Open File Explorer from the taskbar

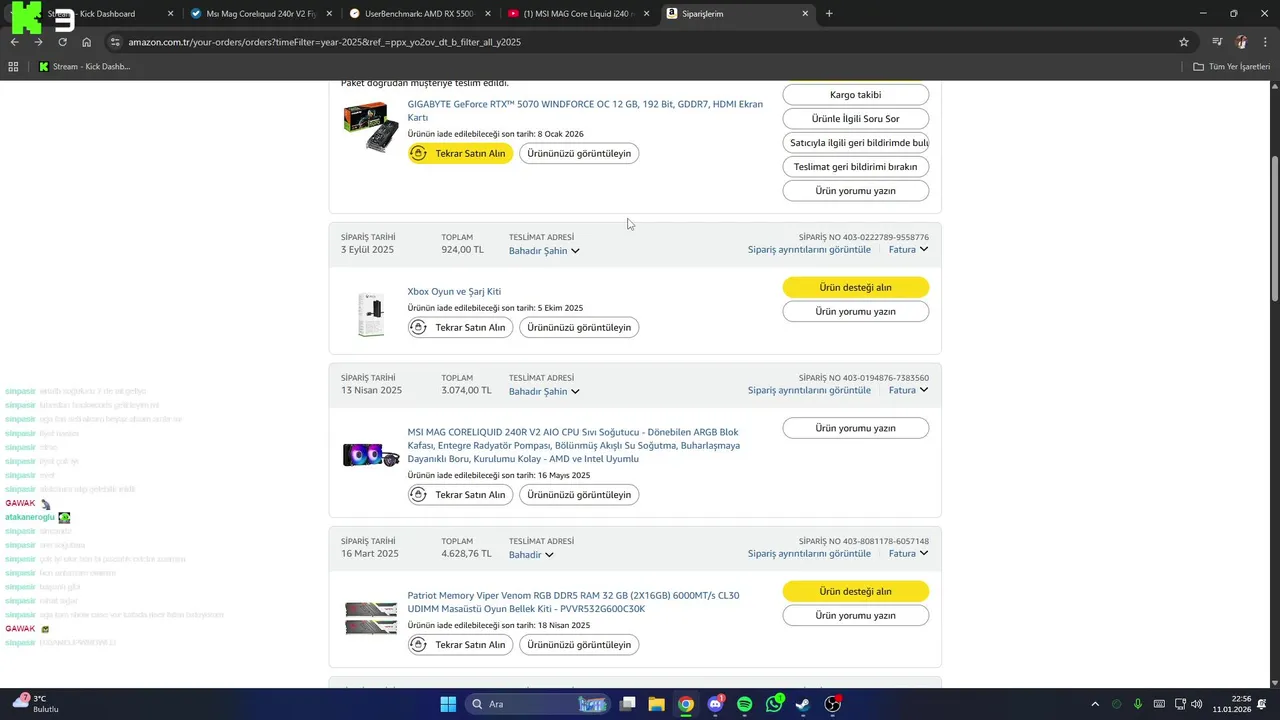point(656,704)
